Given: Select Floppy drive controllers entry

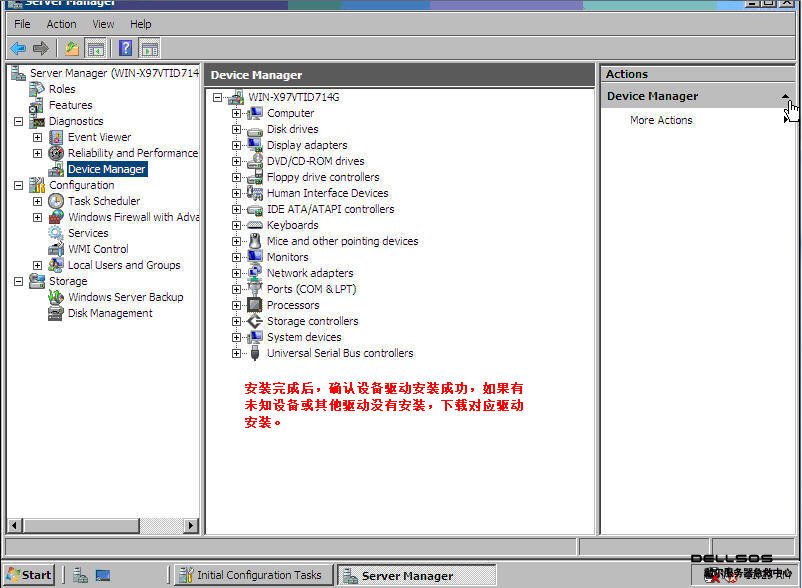Looking at the screenshot, I should (323, 177).
